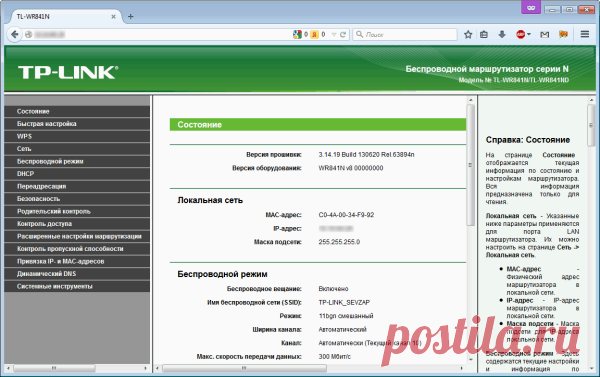Click the purple private browsing mask icon

[531, 8]
